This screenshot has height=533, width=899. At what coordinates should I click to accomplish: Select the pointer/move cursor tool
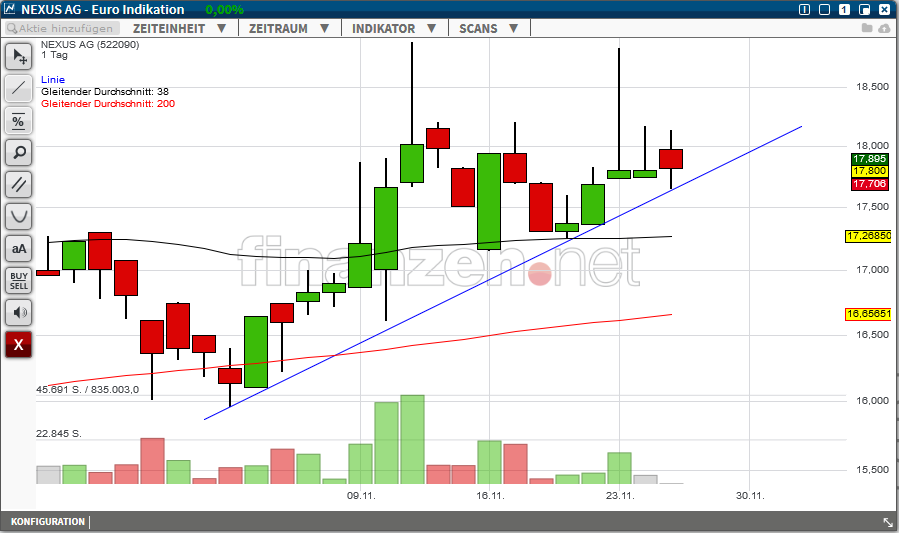coord(19,57)
